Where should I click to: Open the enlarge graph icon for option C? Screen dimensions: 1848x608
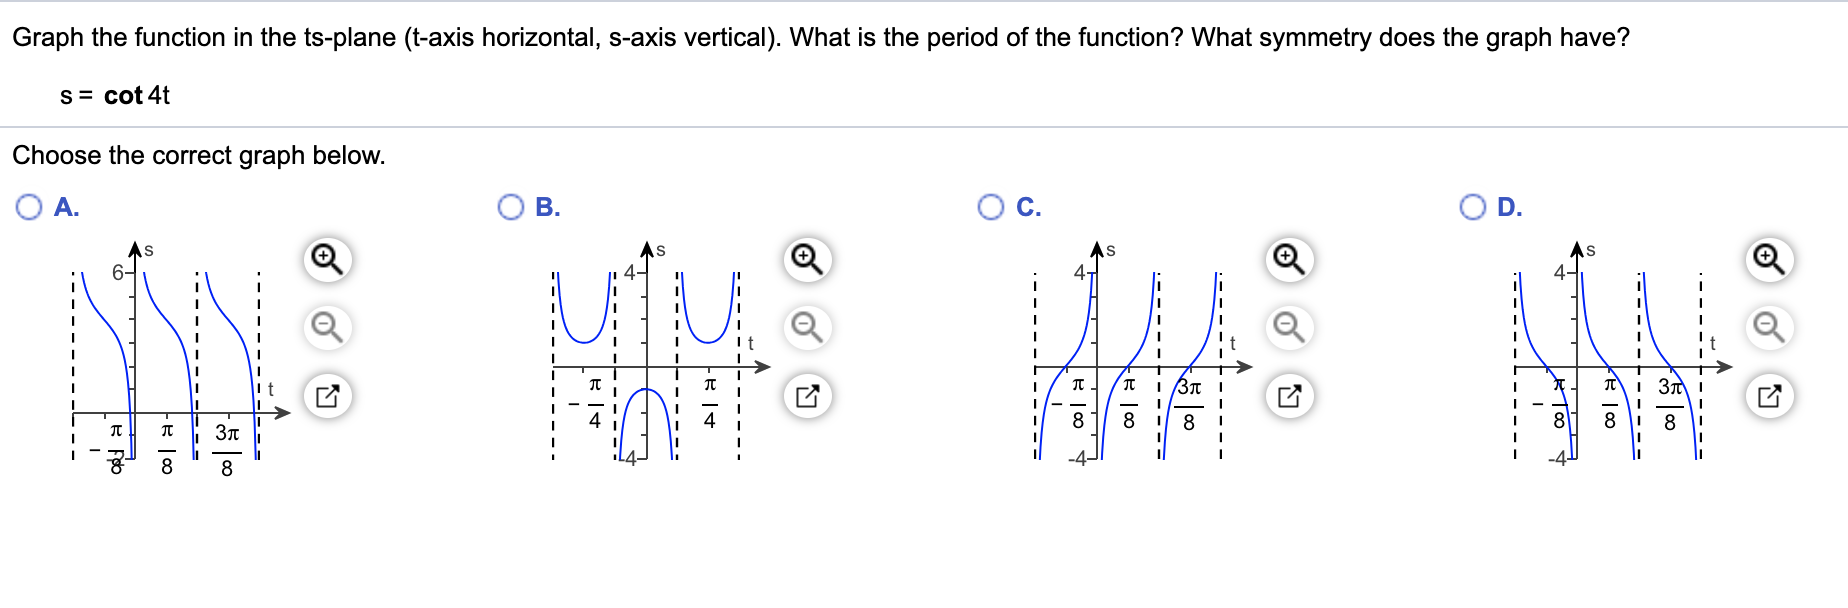coord(1289,395)
